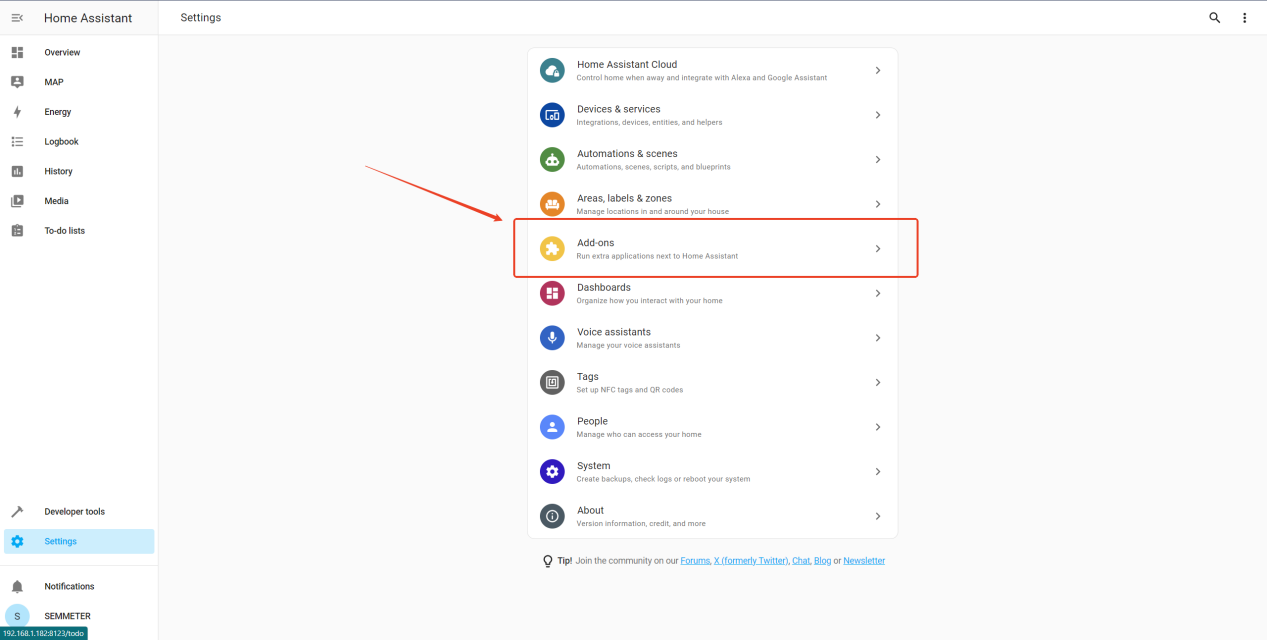Open the Forums link
Image resolution: width=1267 pixels, height=640 pixels.
pos(695,561)
